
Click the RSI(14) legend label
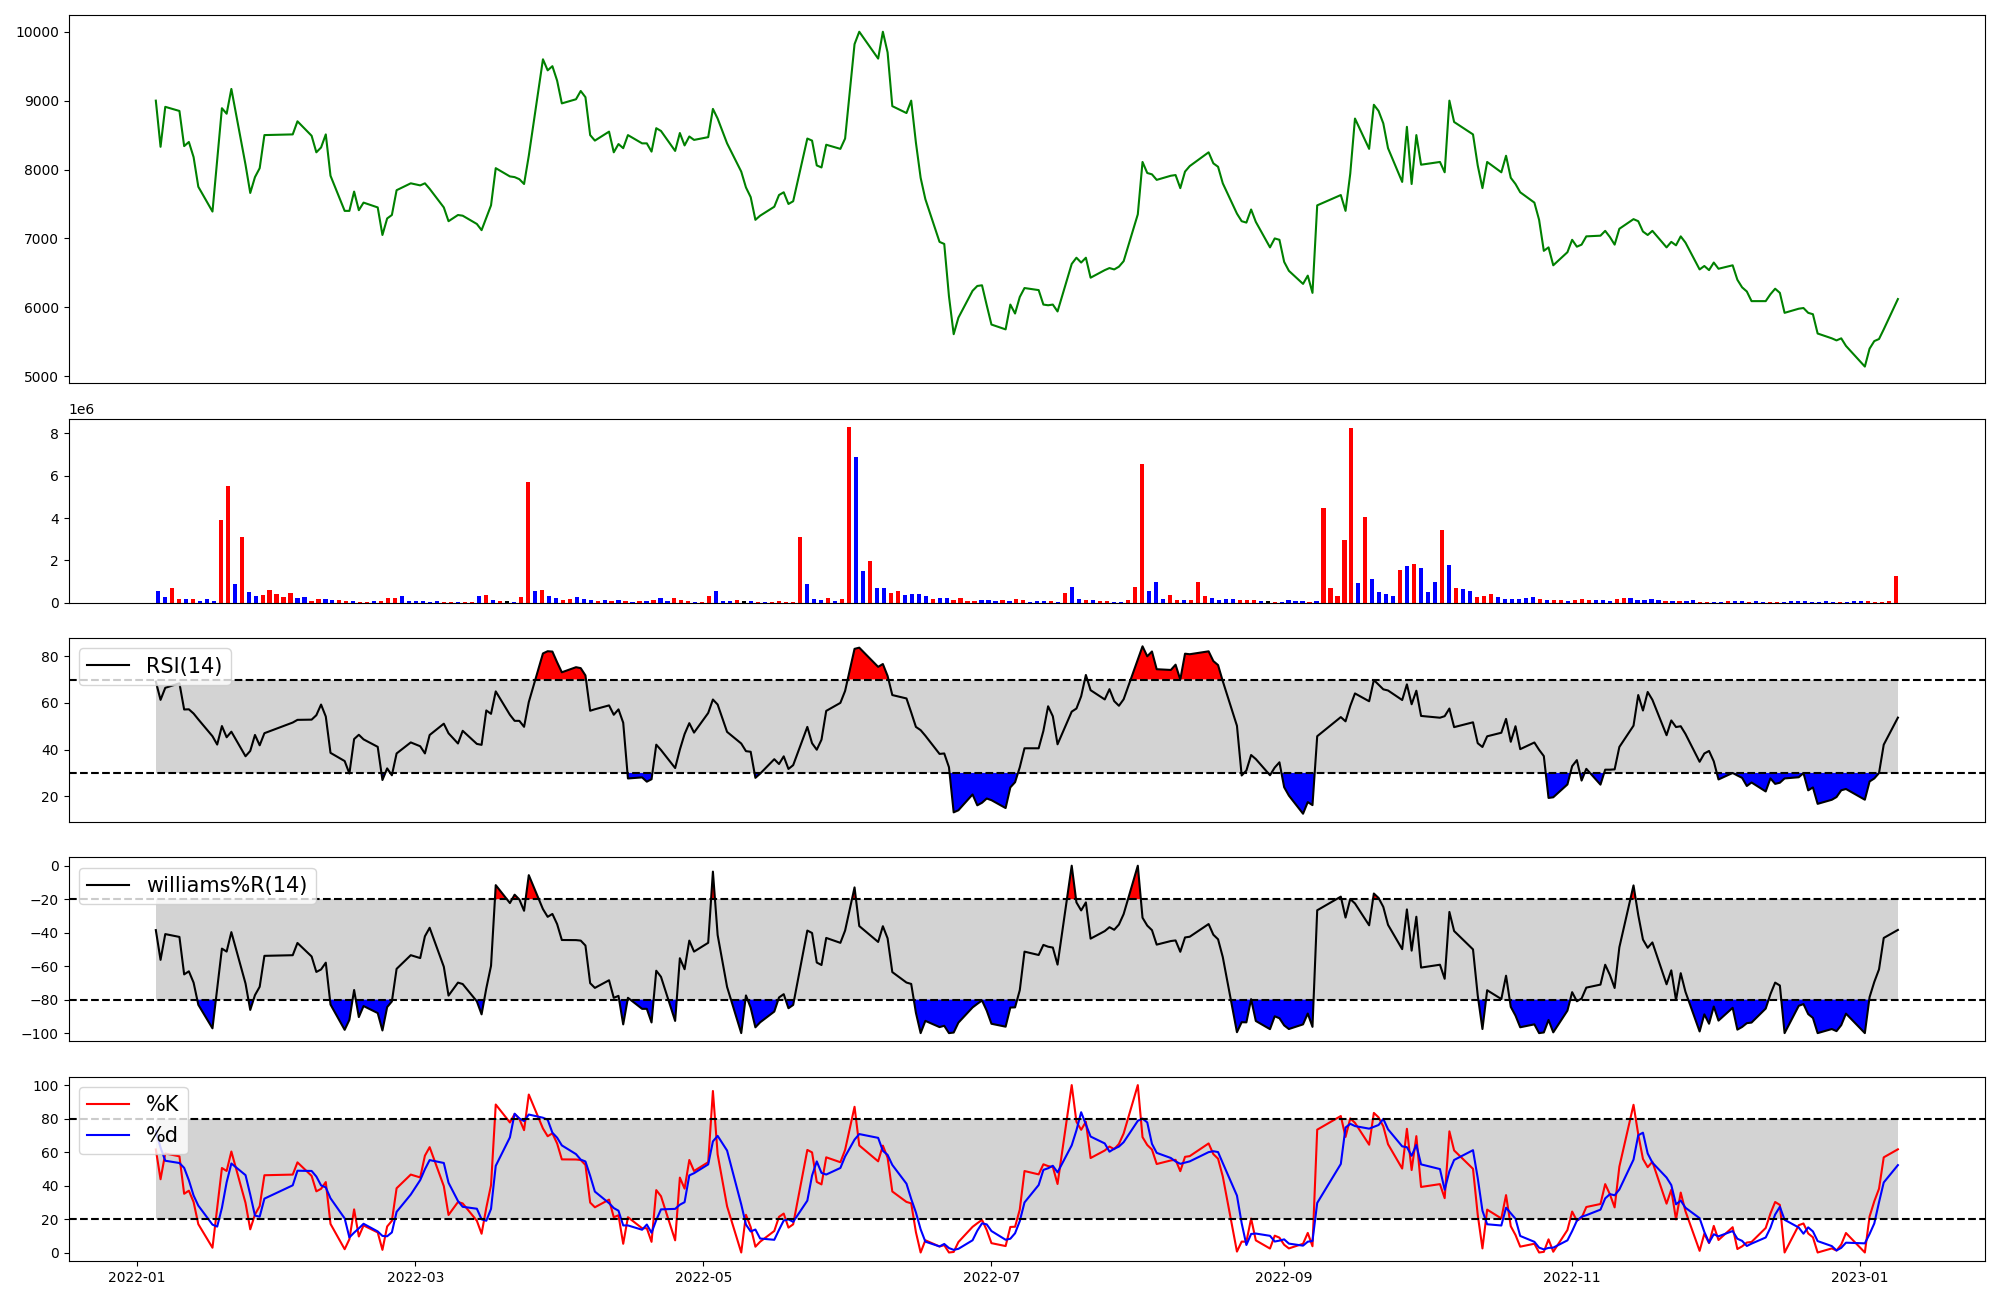pos(184,666)
